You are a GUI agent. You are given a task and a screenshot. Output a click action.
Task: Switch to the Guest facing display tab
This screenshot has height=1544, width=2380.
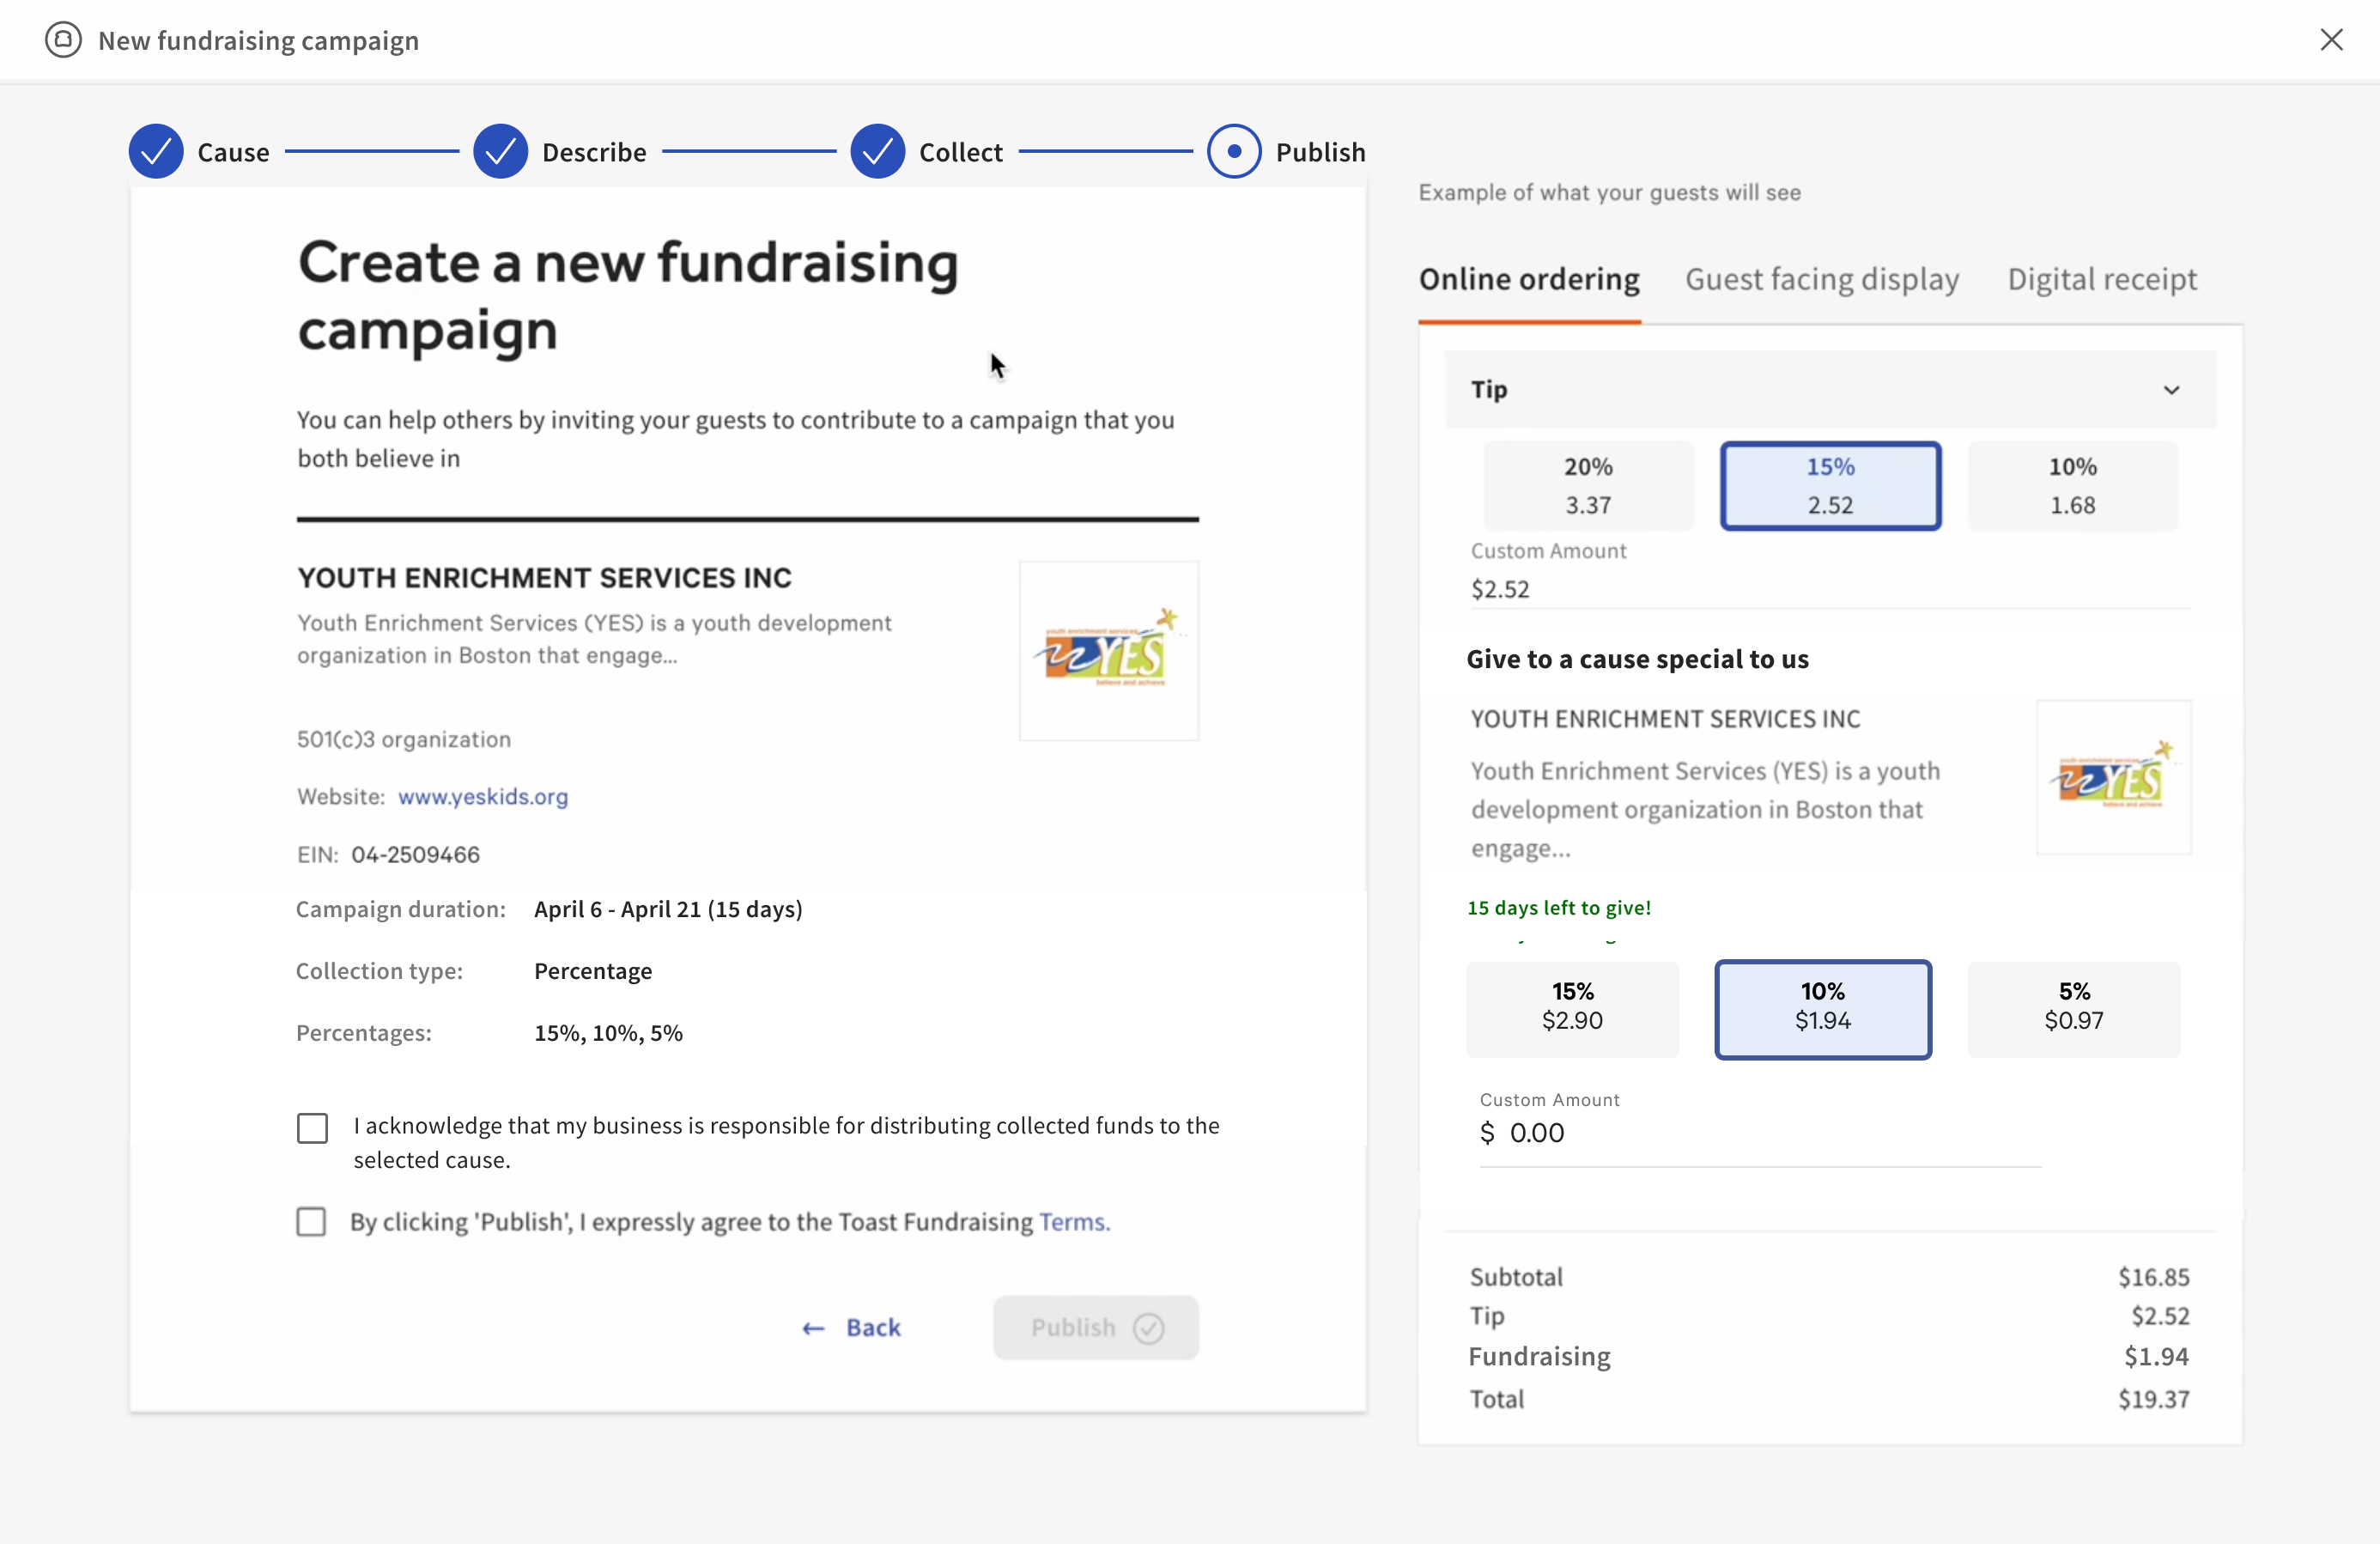1821,279
